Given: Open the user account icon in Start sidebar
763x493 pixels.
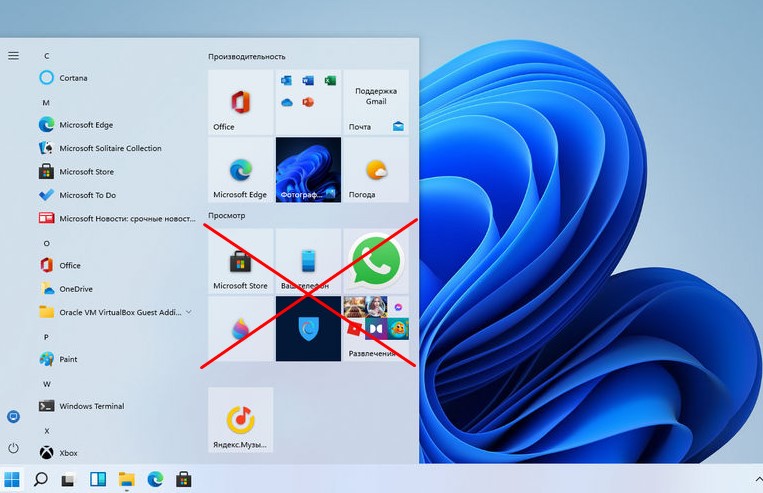Looking at the screenshot, I should pos(14,417).
